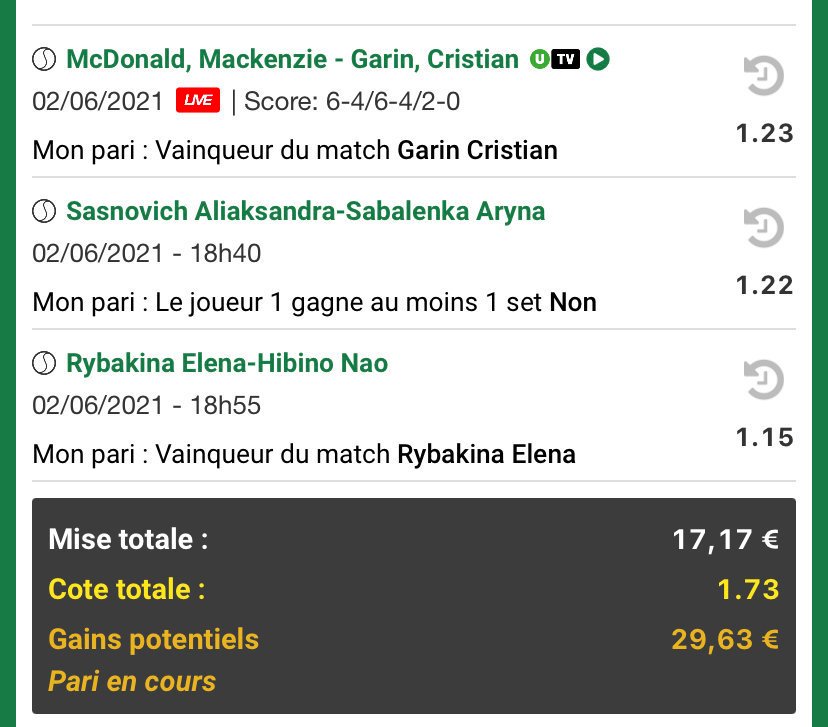Open the black TV broadcast icon
Viewport: 828px width, 727px height.
[x=566, y=60]
